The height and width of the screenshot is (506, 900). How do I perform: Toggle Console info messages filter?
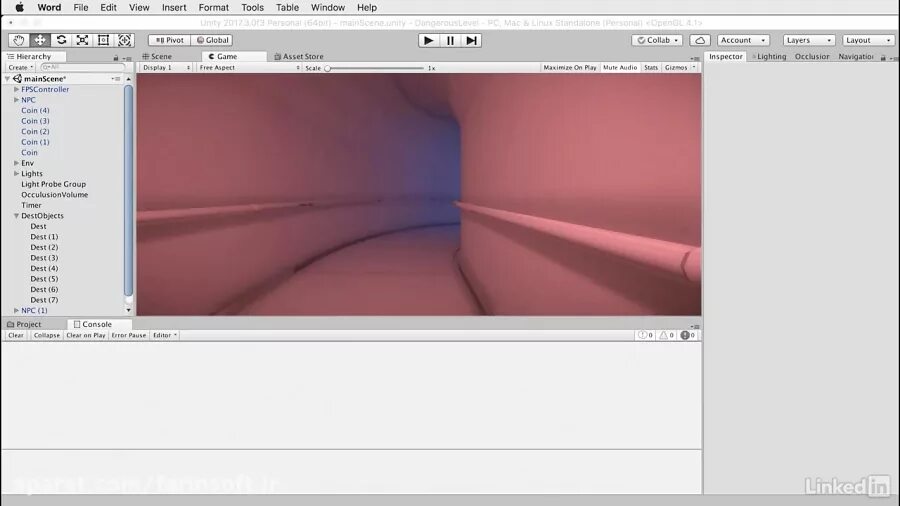click(645, 335)
